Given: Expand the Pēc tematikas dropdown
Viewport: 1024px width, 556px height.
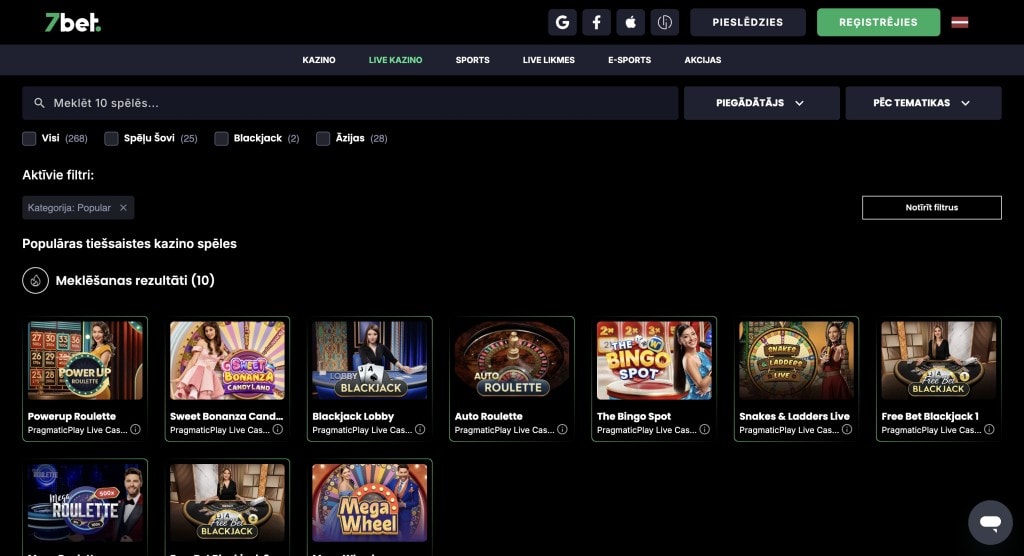Looking at the screenshot, I should (923, 103).
